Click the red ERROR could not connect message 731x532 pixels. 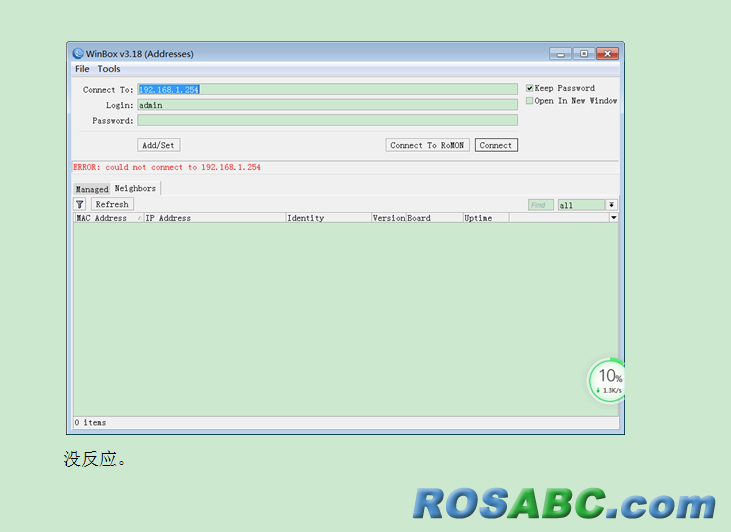click(x=167, y=167)
